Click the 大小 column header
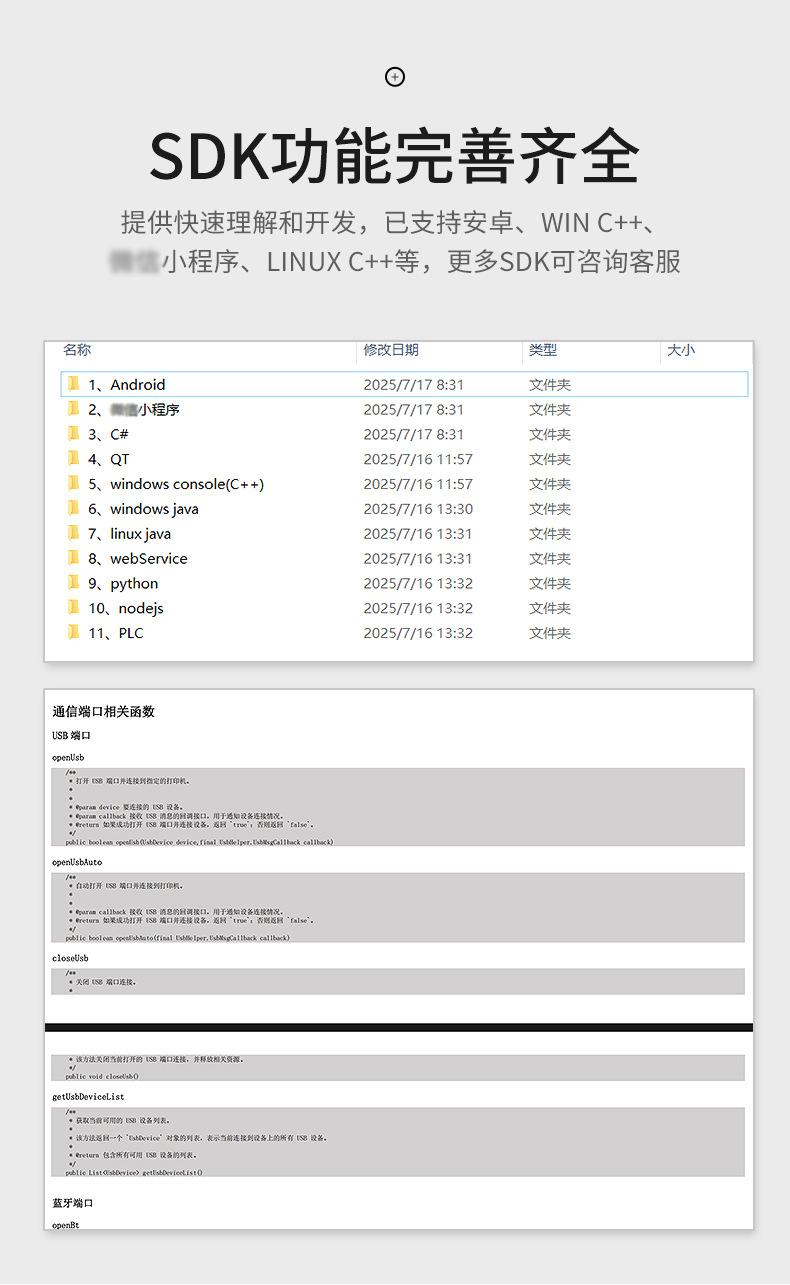This screenshot has width=790, height=1285. tap(681, 350)
